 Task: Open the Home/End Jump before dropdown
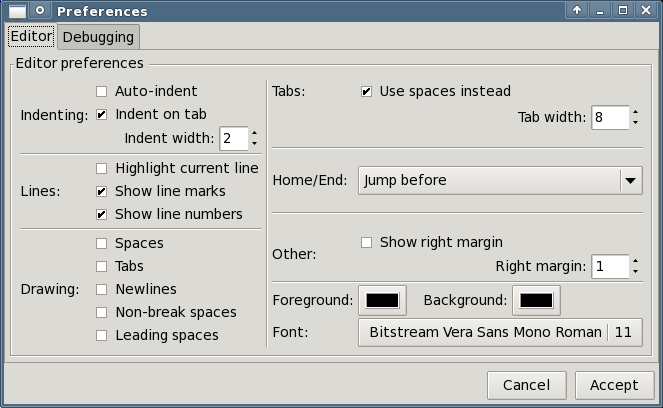point(500,181)
